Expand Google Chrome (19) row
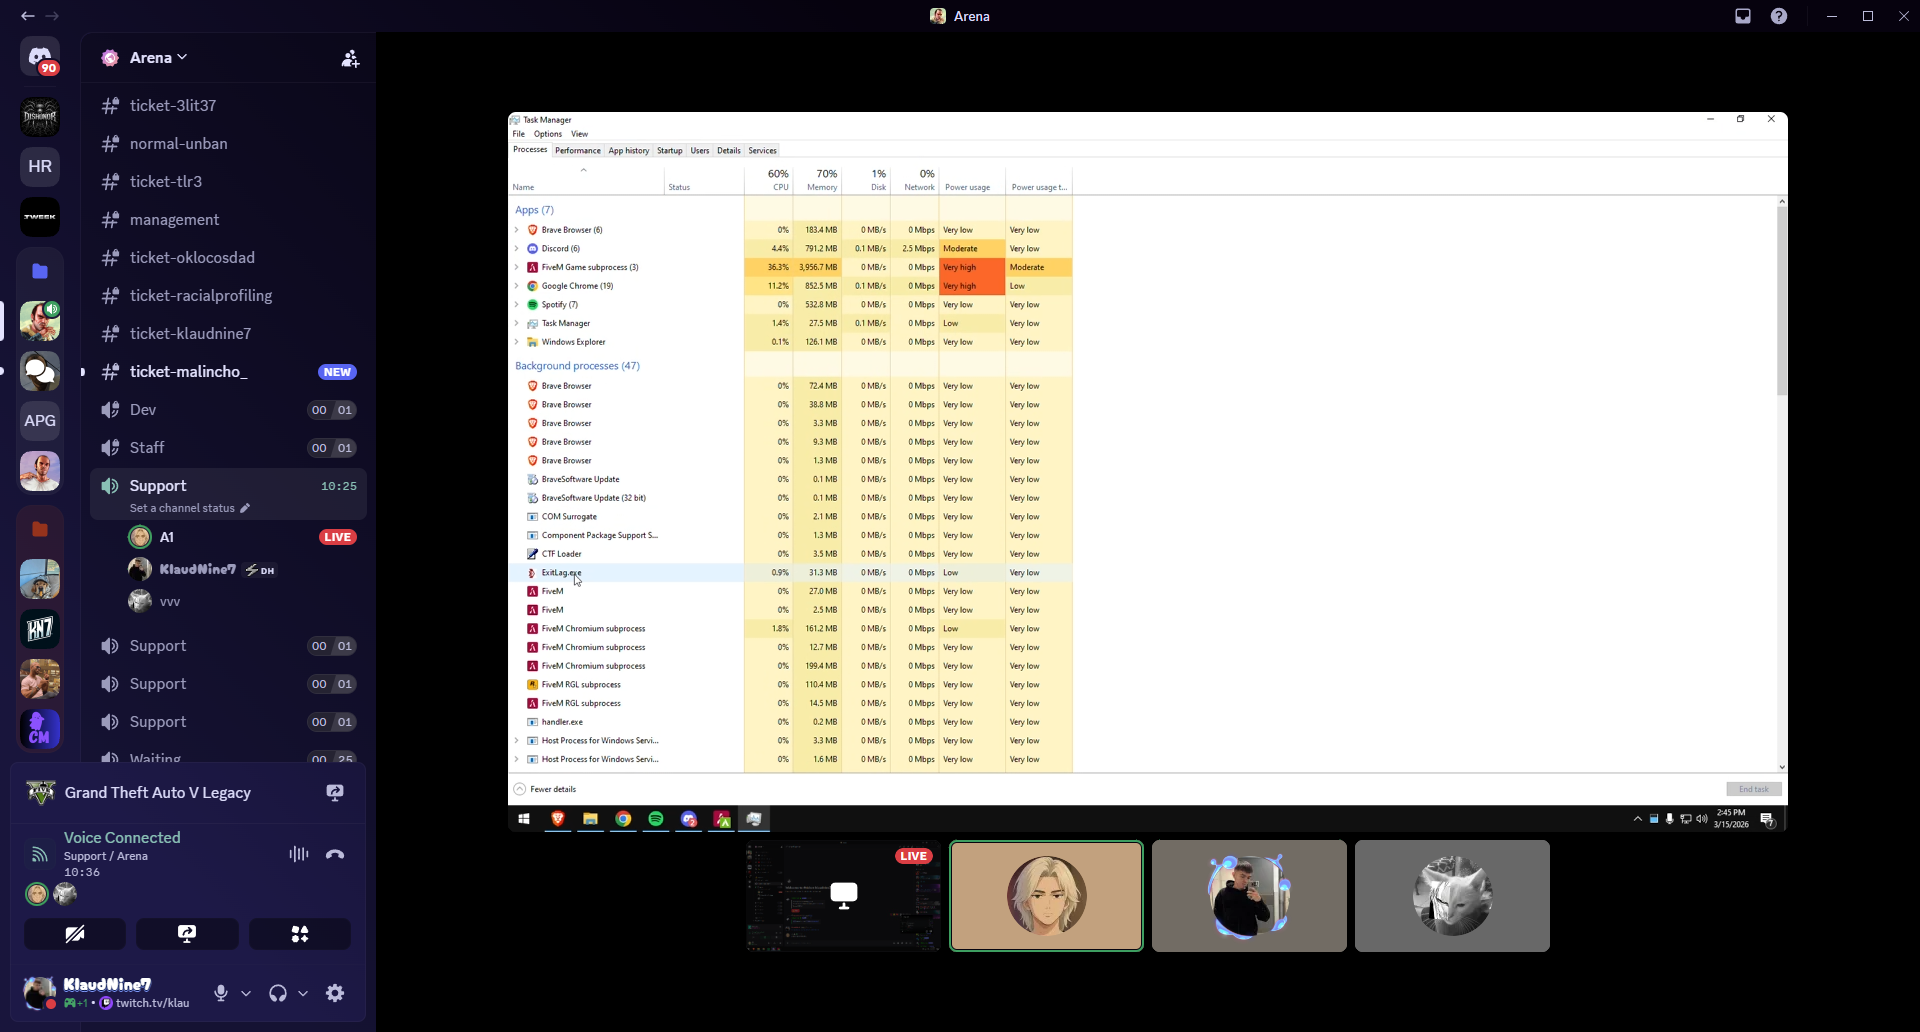 click(517, 286)
